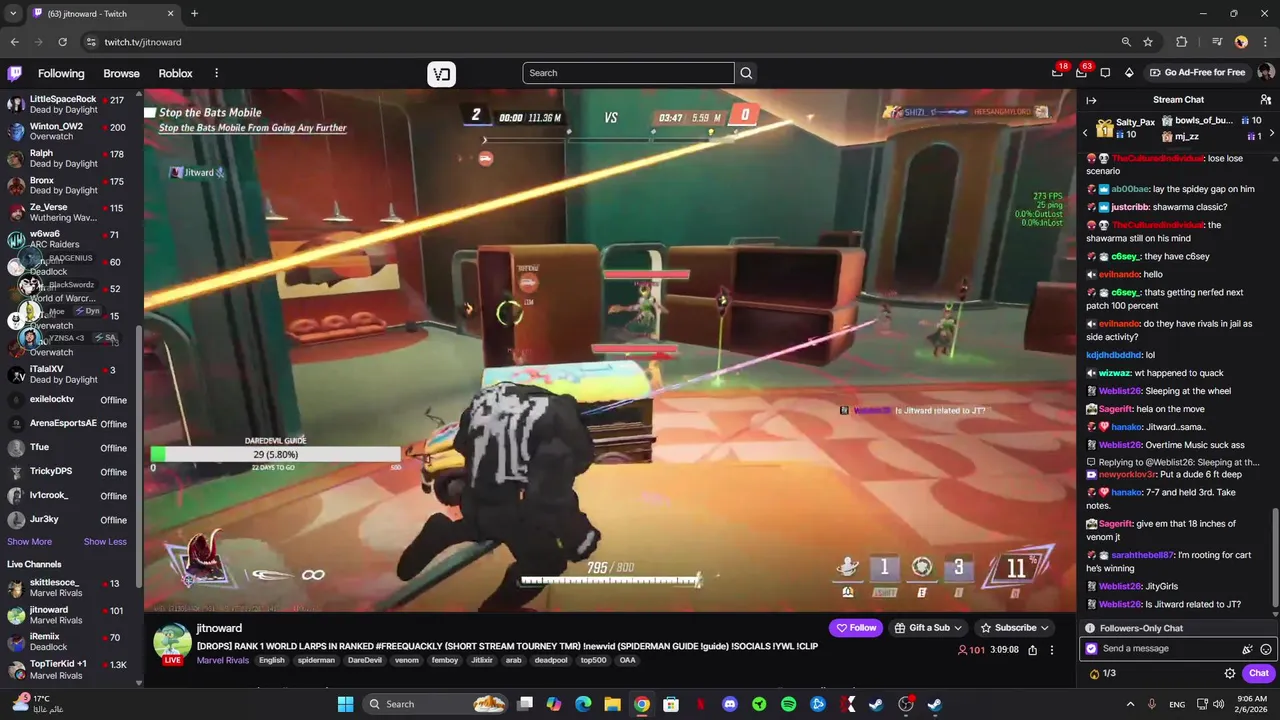Click the Show More link in sidebar
Image resolution: width=1280 pixels, height=720 pixels.
(x=29, y=542)
